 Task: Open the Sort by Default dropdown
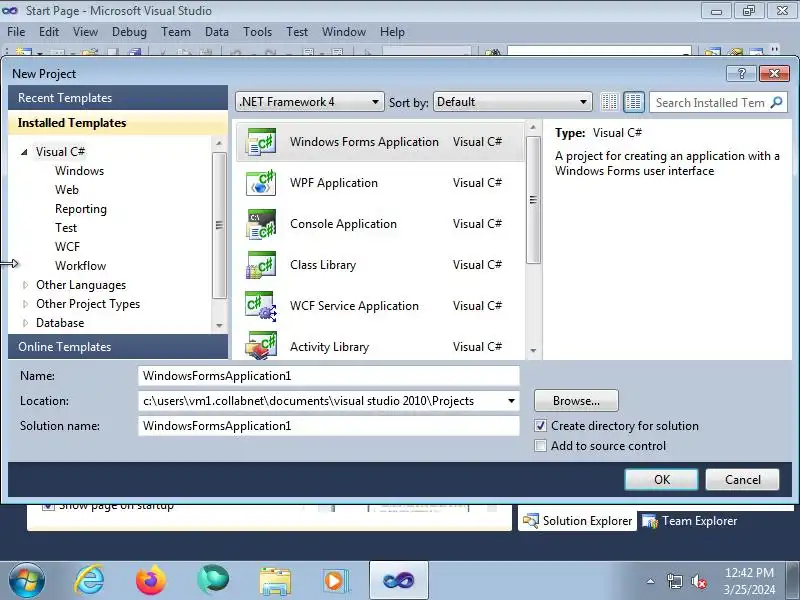tap(512, 102)
